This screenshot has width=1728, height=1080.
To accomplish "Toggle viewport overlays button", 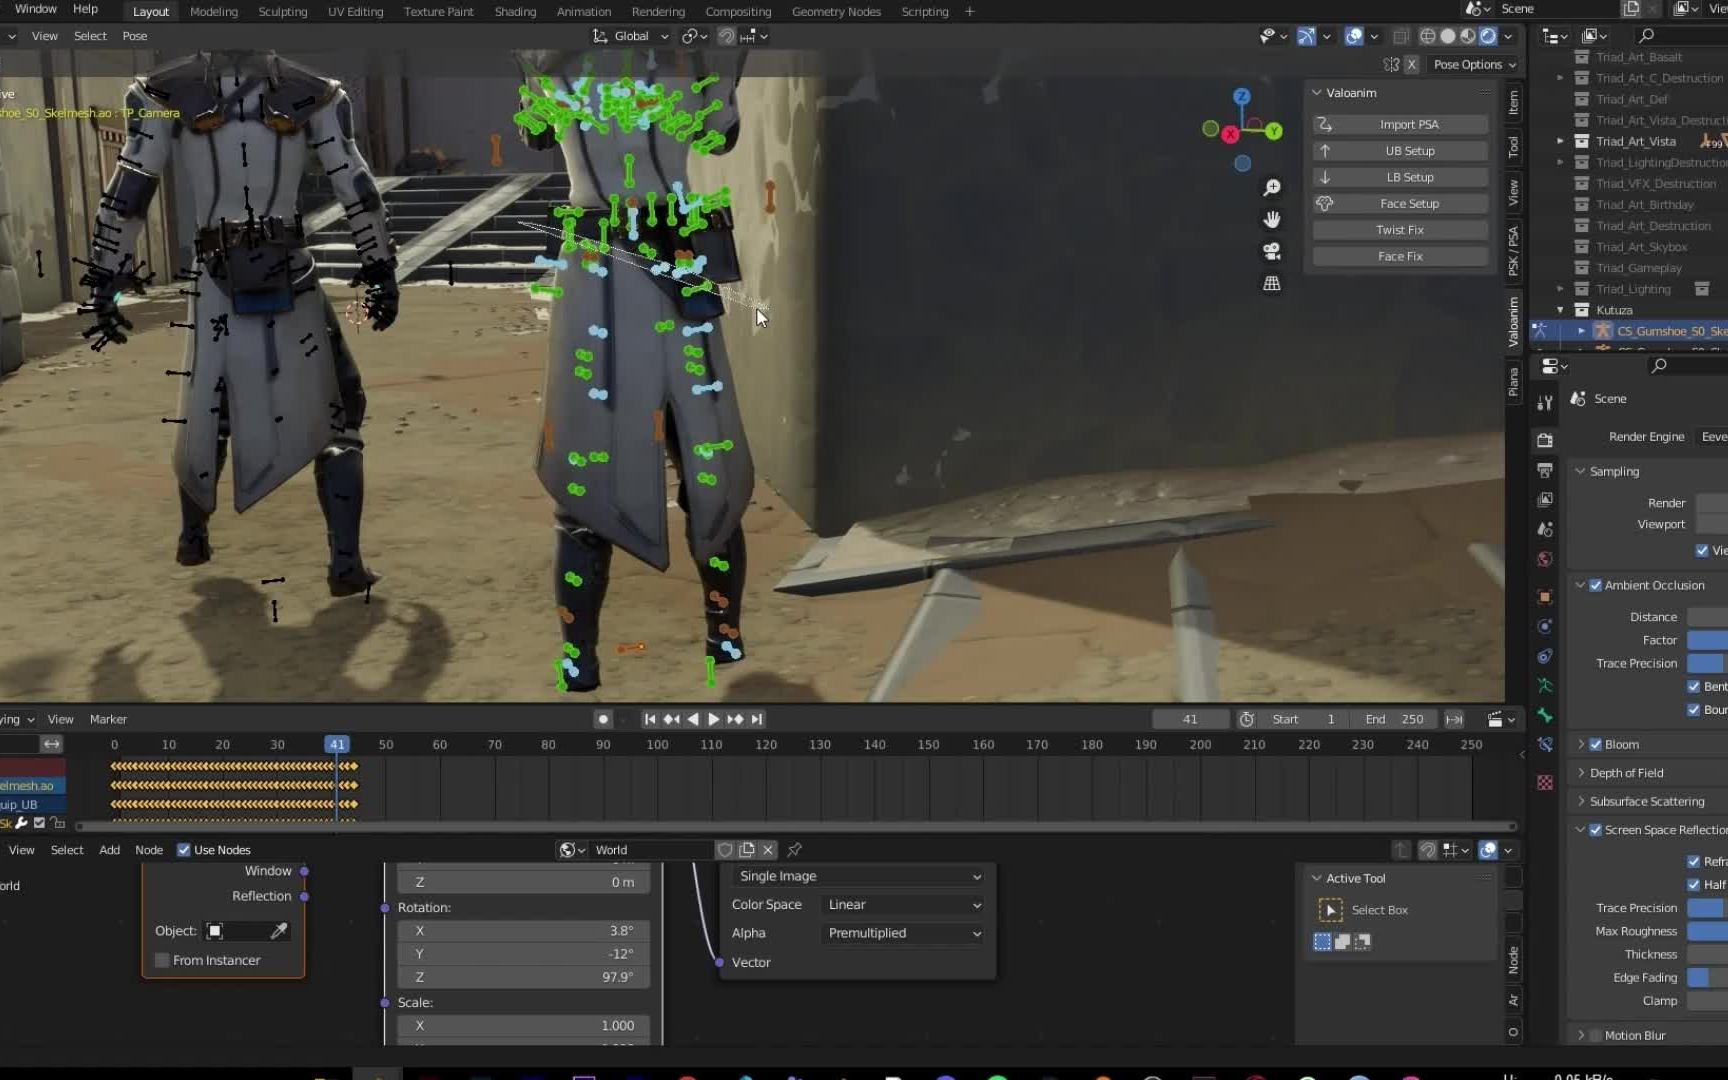I will (x=1354, y=36).
